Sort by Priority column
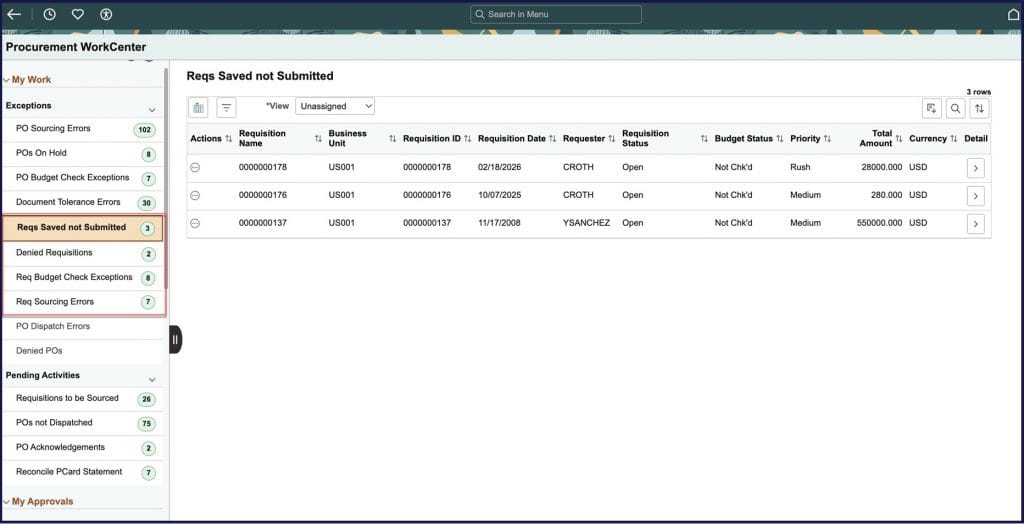 827,139
